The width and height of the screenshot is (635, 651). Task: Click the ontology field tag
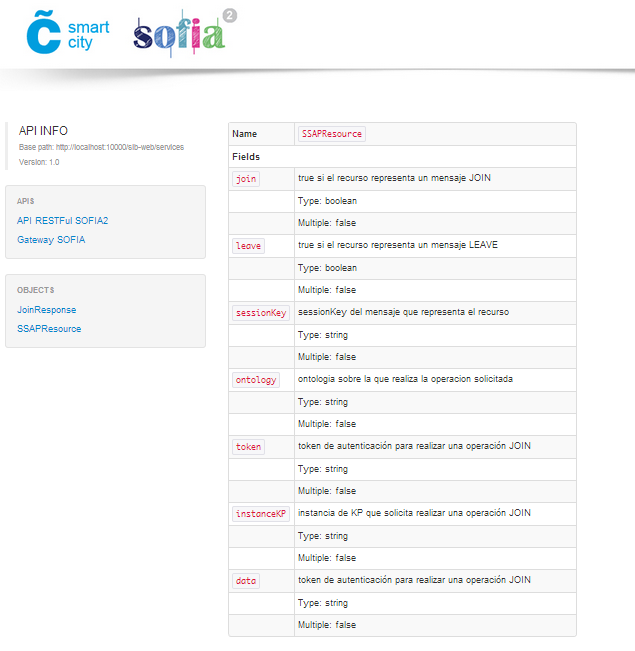click(255, 380)
